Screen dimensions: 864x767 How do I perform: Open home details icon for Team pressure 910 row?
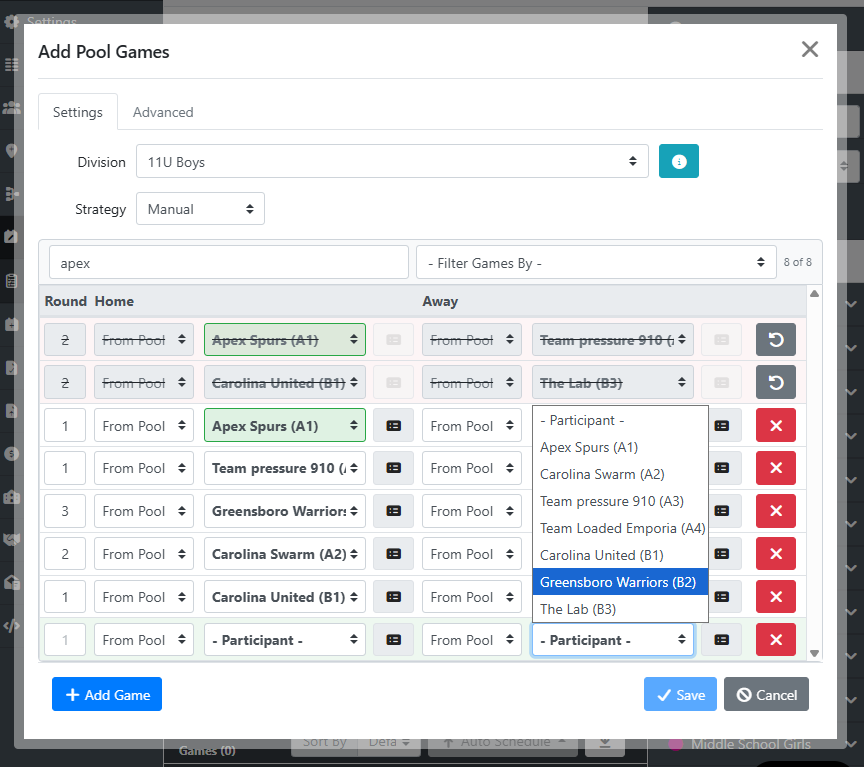[x=393, y=468]
